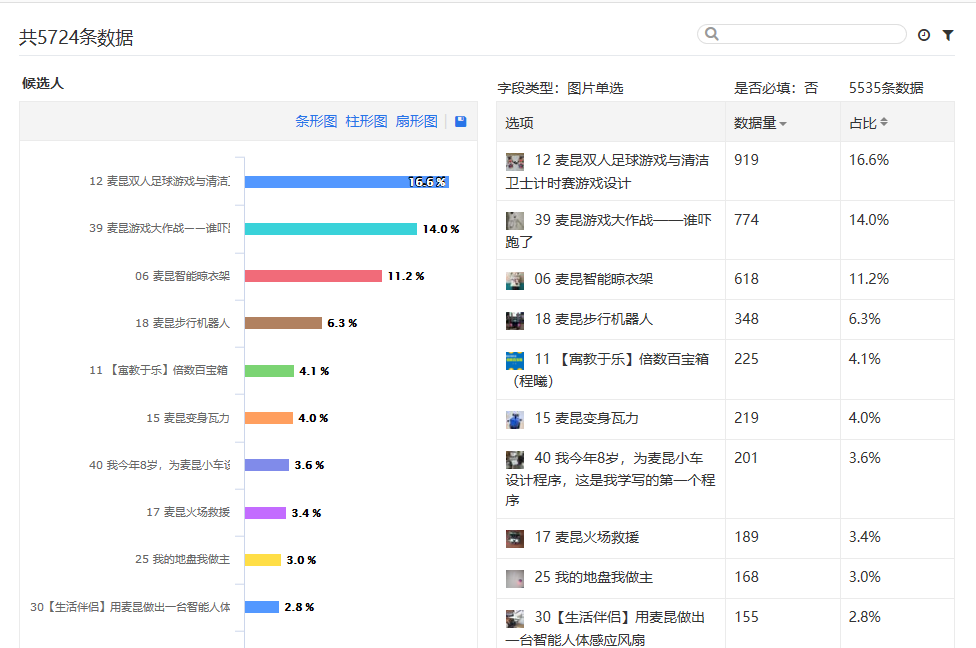Click the red 11.2% bar
Image resolution: width=976 pixels, height=648 pixels.
[313, 276]
